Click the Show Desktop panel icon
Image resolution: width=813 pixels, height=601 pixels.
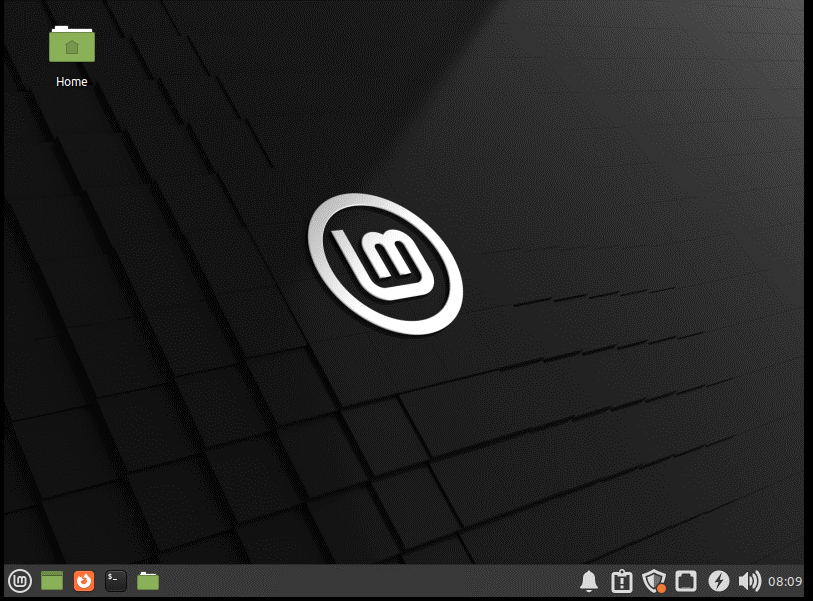52,581
